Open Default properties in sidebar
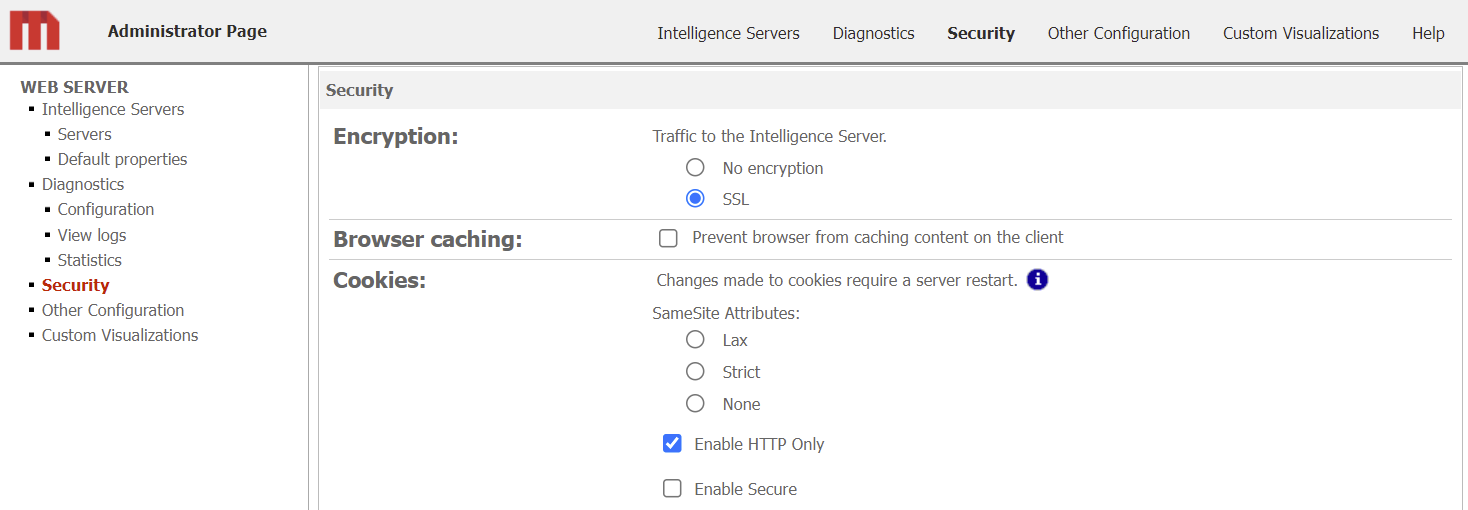 click(x=122, y=159)
